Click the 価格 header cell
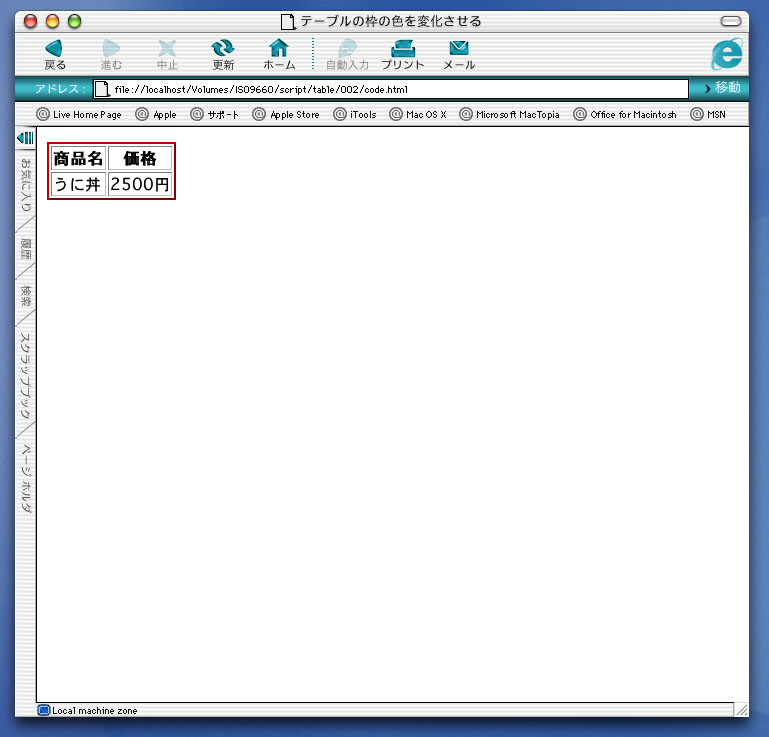Screen dimensions: 769x737 tap(140, 158)
